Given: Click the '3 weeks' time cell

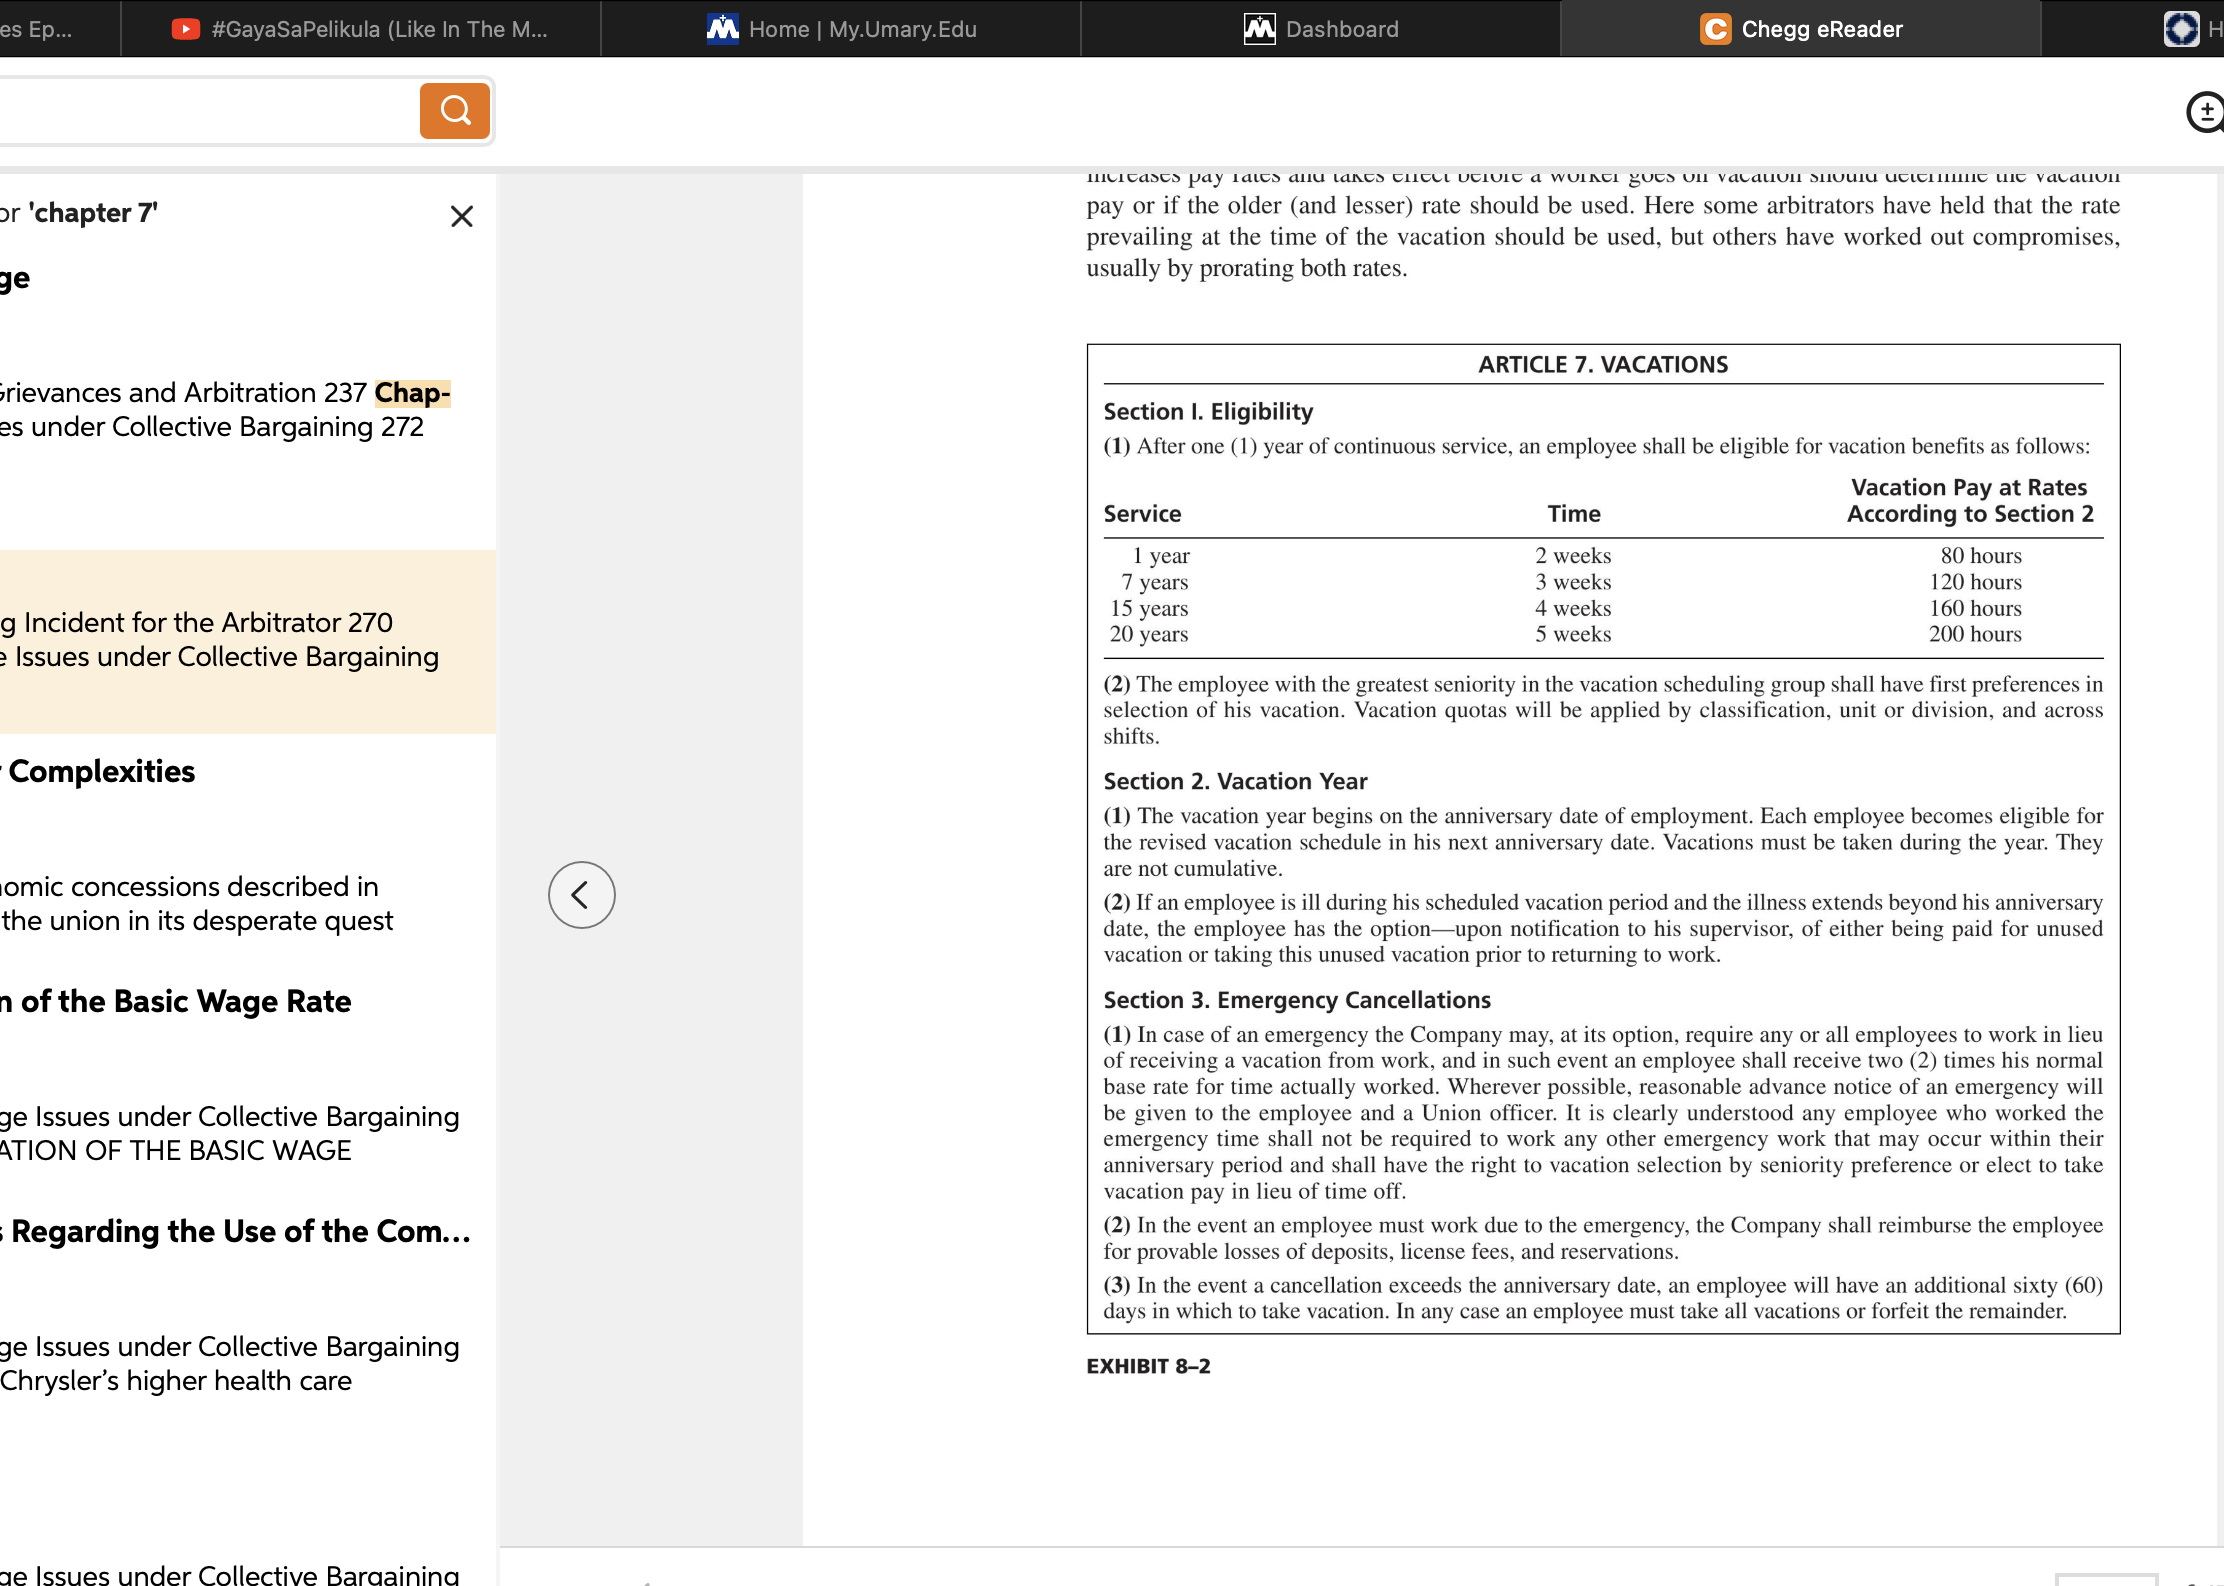Looking at the screenshot, I should pos(1573,582).
